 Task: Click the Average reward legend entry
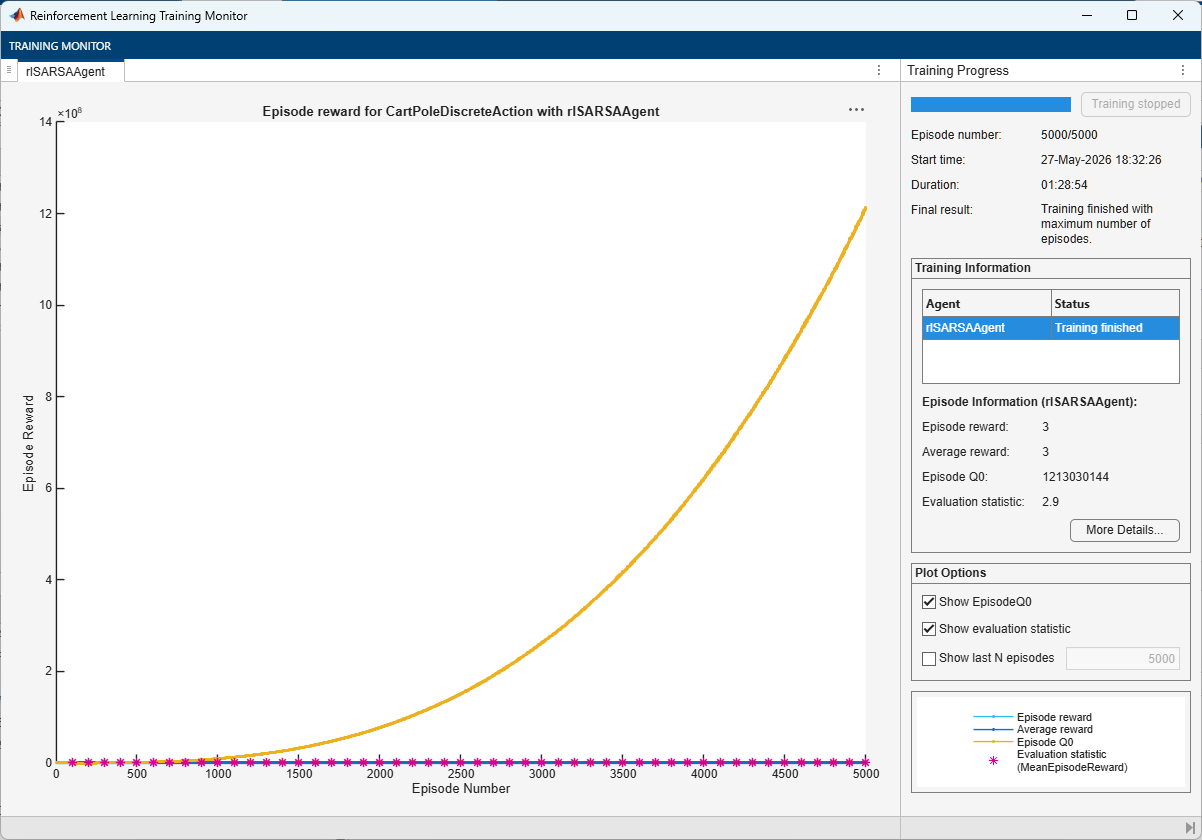click(x=1032, y=729)
